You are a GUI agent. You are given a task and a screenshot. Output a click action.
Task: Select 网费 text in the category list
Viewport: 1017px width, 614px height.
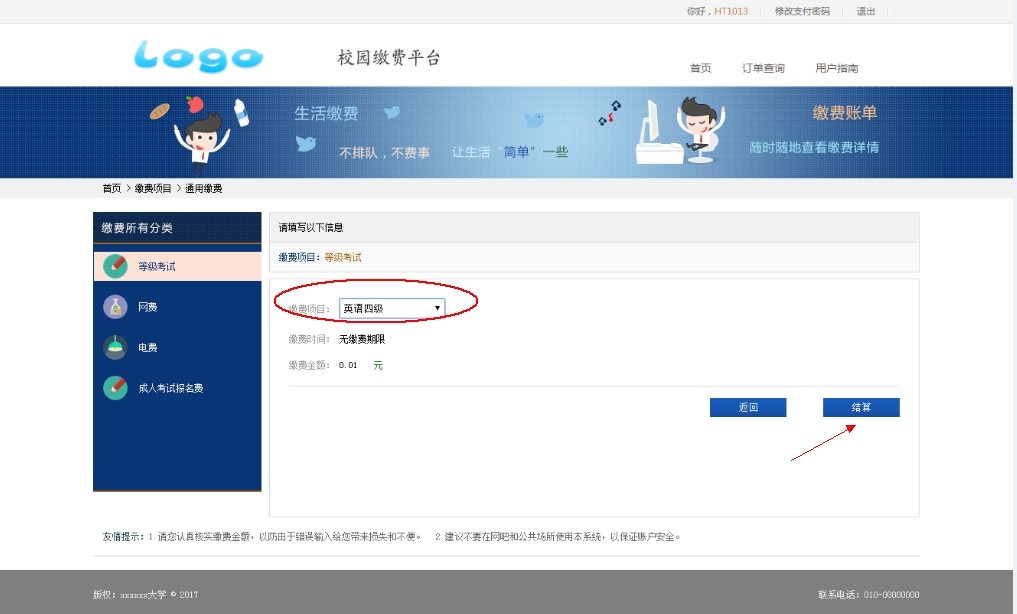click(x=147, y=307)
